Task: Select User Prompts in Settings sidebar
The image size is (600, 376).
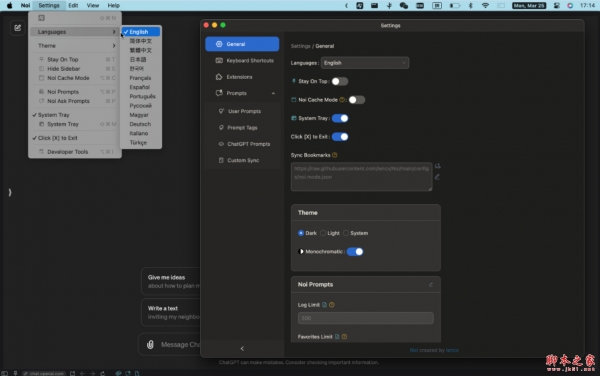Action: (x=242, y=111)
